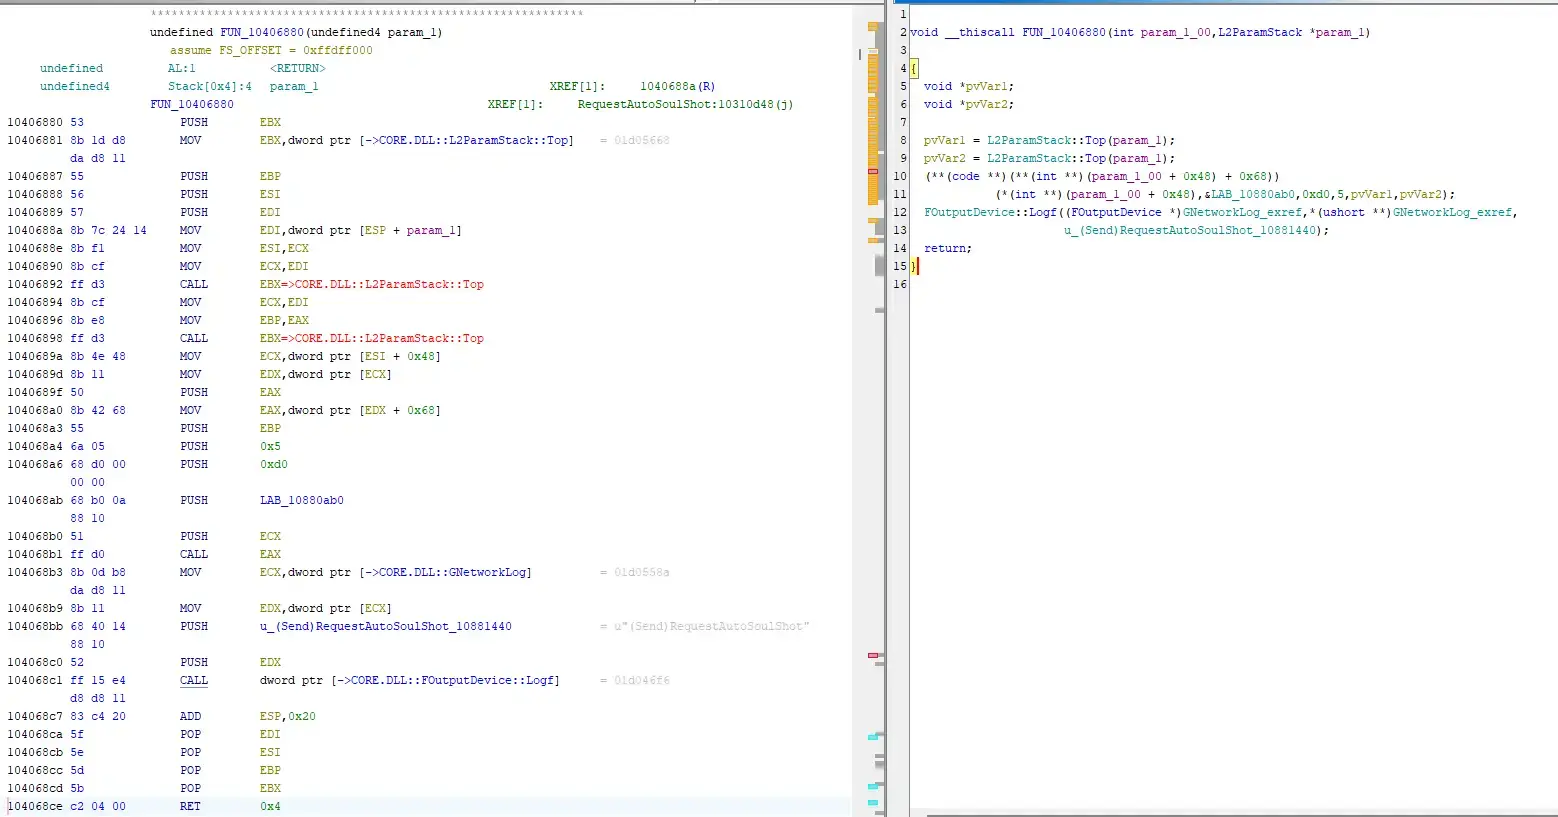Viewport: 1558px width, 817px height.
Task: Click the CALL at address 10406898
Action: (194, 338)
